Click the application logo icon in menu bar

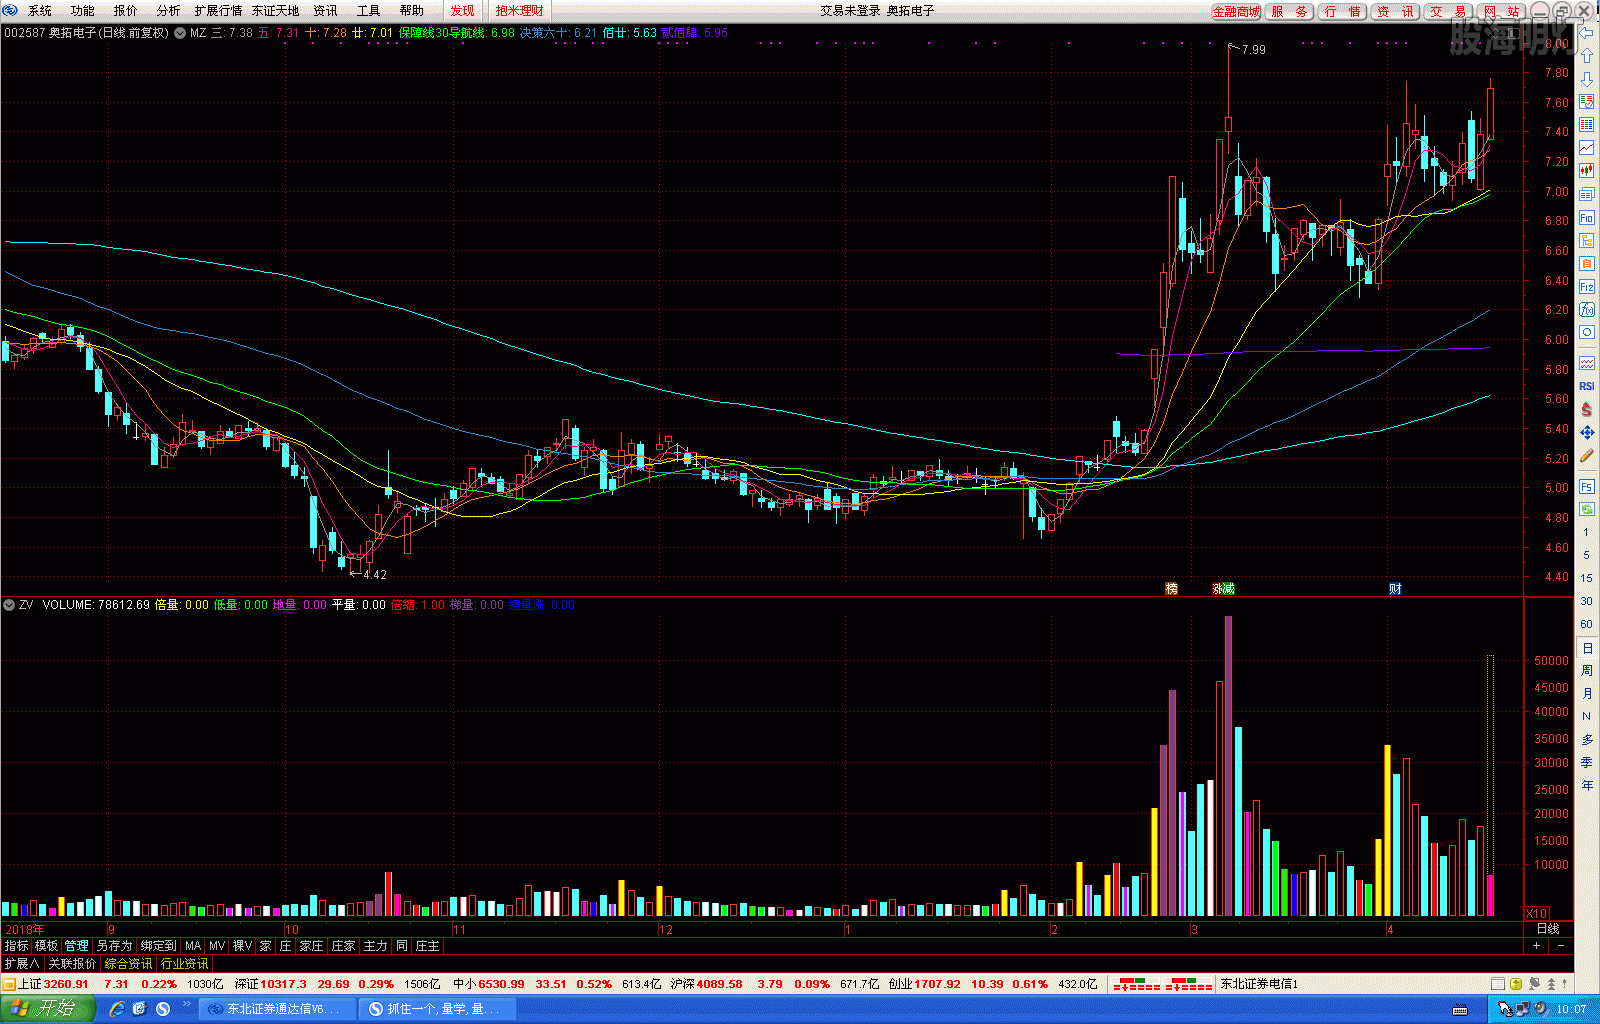[x=10, y=10]
